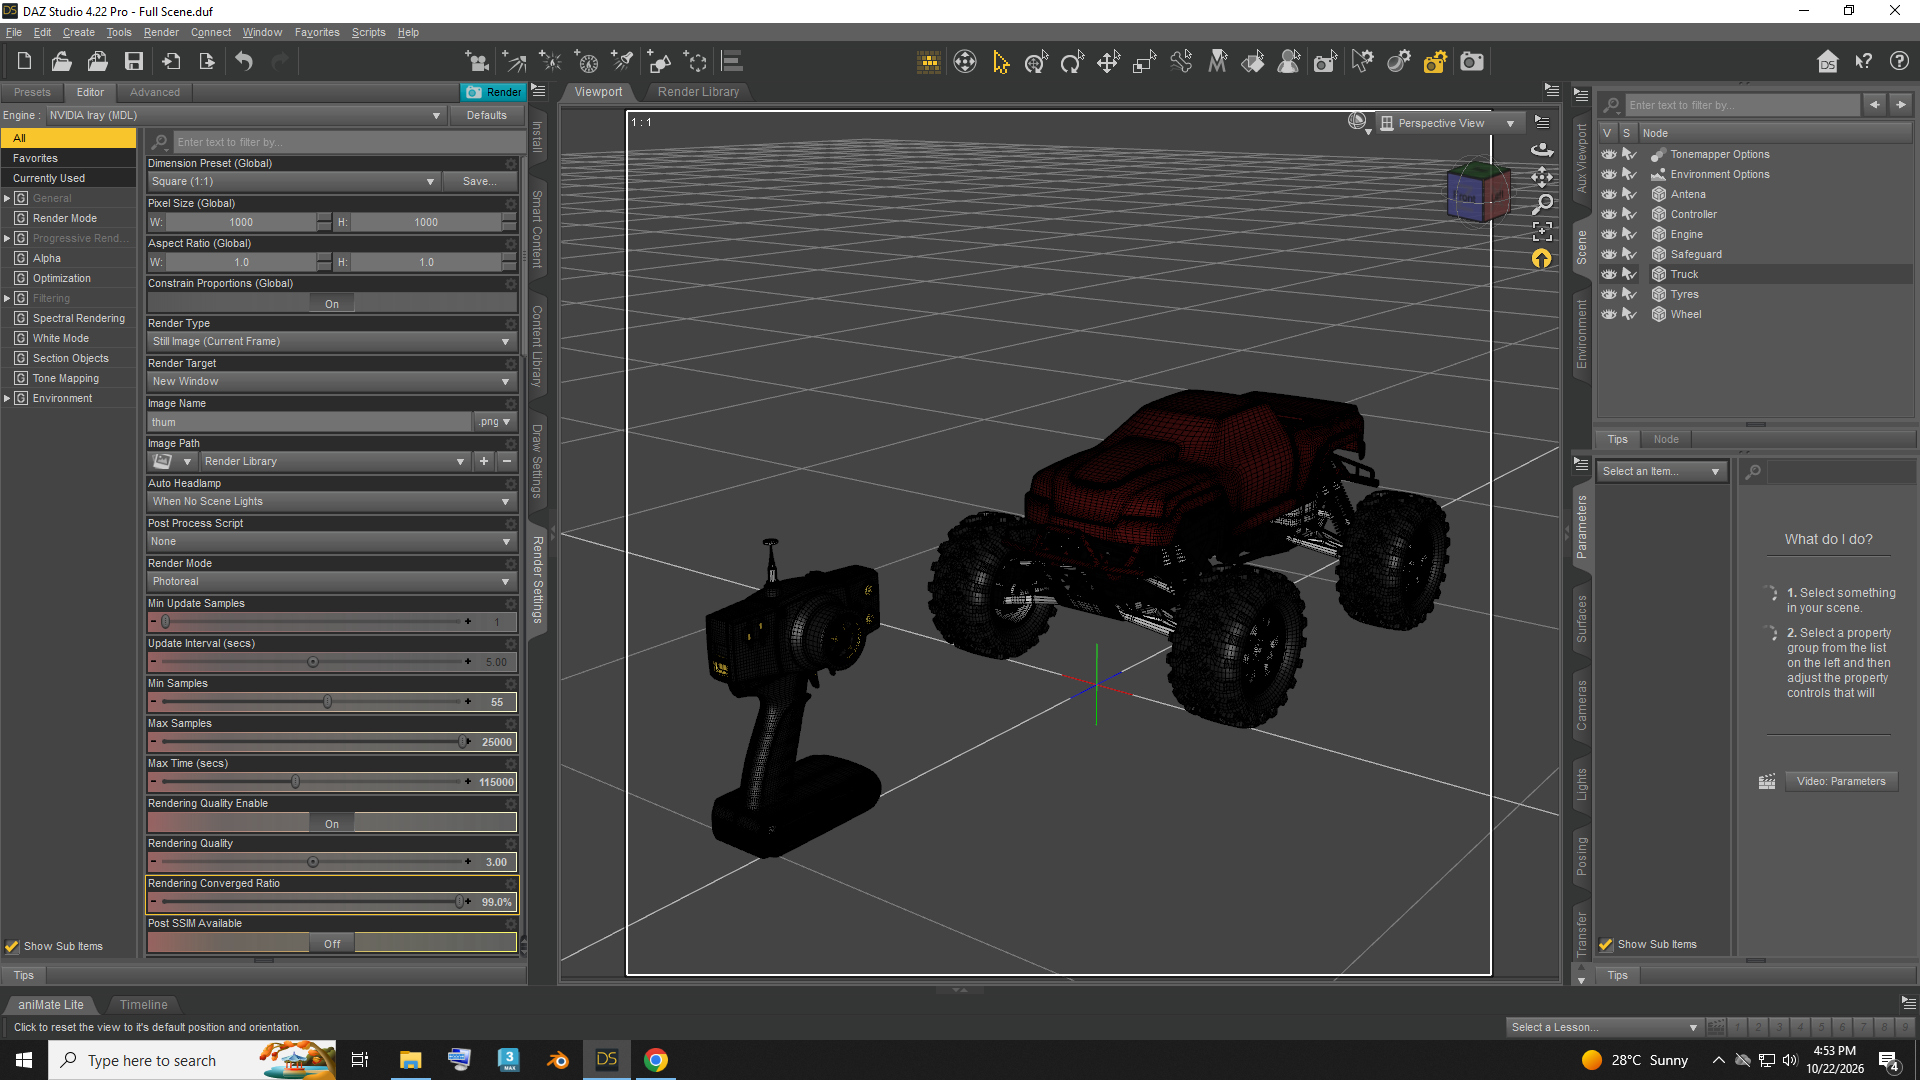Screen dimensions: 1920x1080
Task: Open the Dimension Preset Square dropdown
Action: (293, 181)
